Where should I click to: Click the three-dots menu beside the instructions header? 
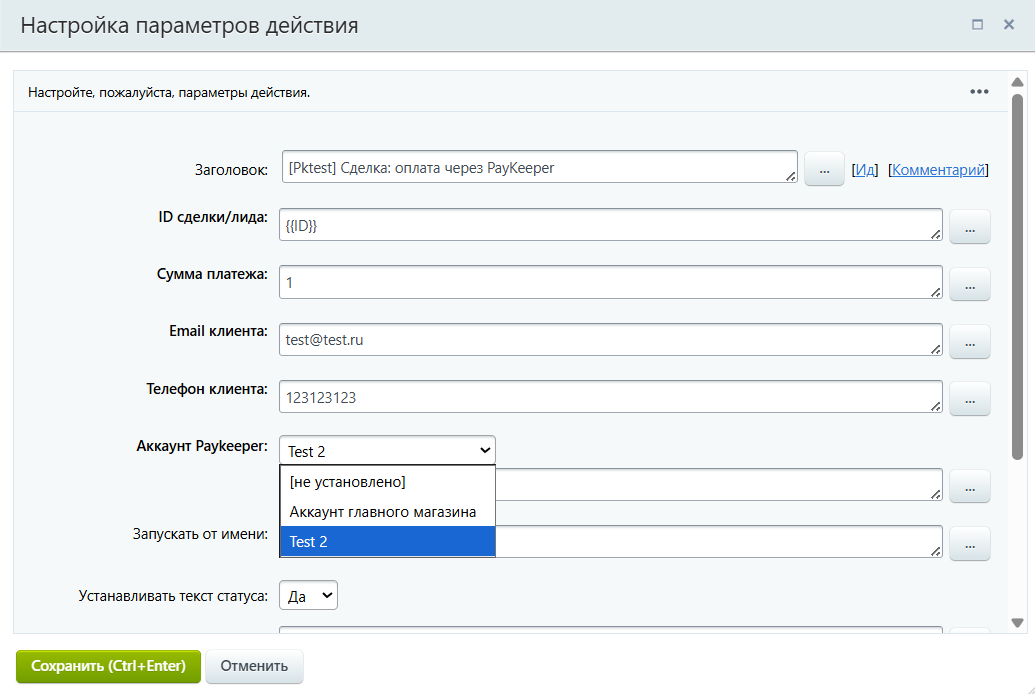[979, 92]
